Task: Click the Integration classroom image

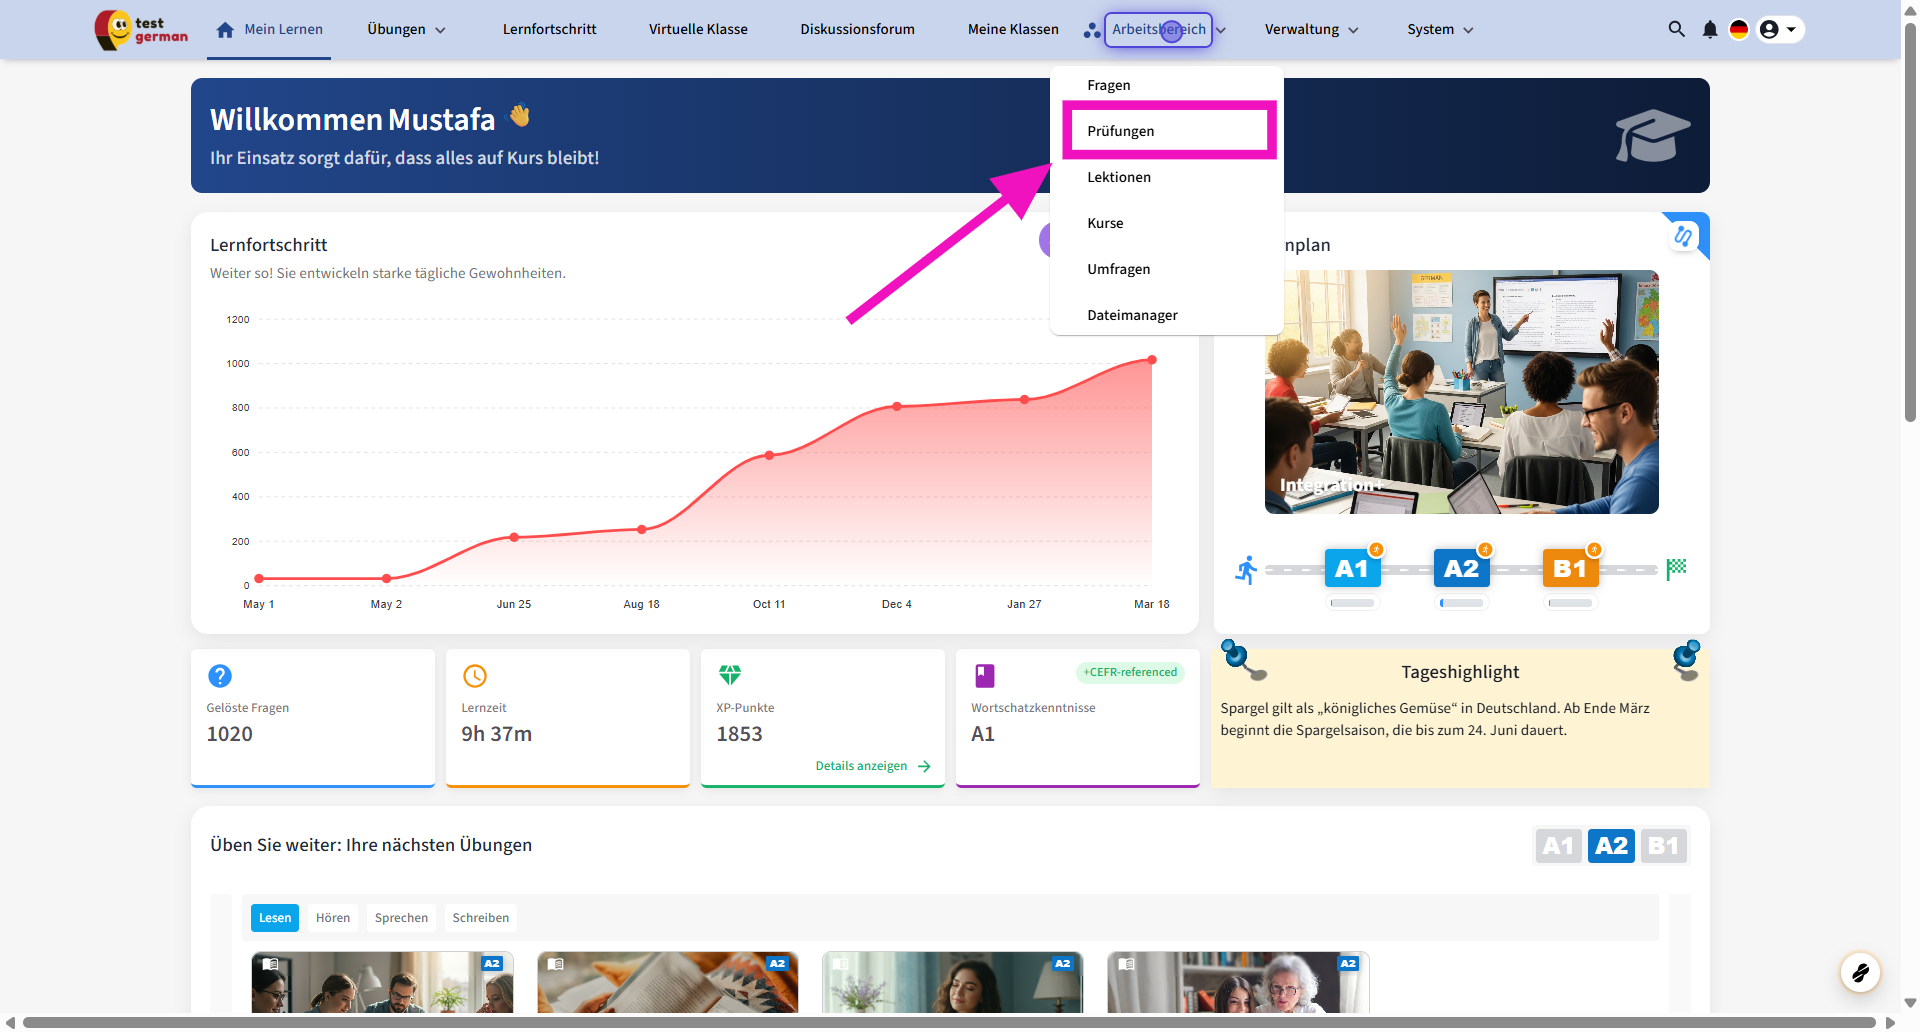Action: click(1461, 392)
